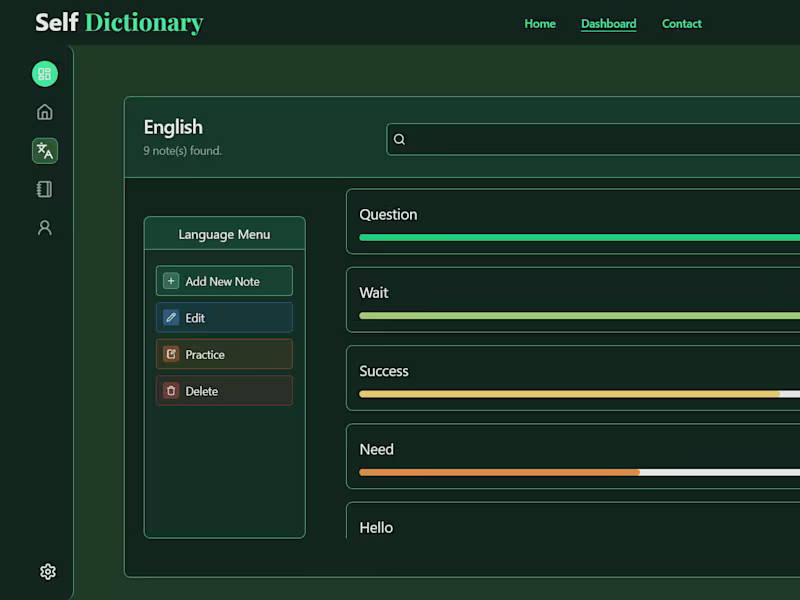This screenshot has height=600, width=800.
Task: Open the user profile sidebar icon
Action: coord(45,228)
